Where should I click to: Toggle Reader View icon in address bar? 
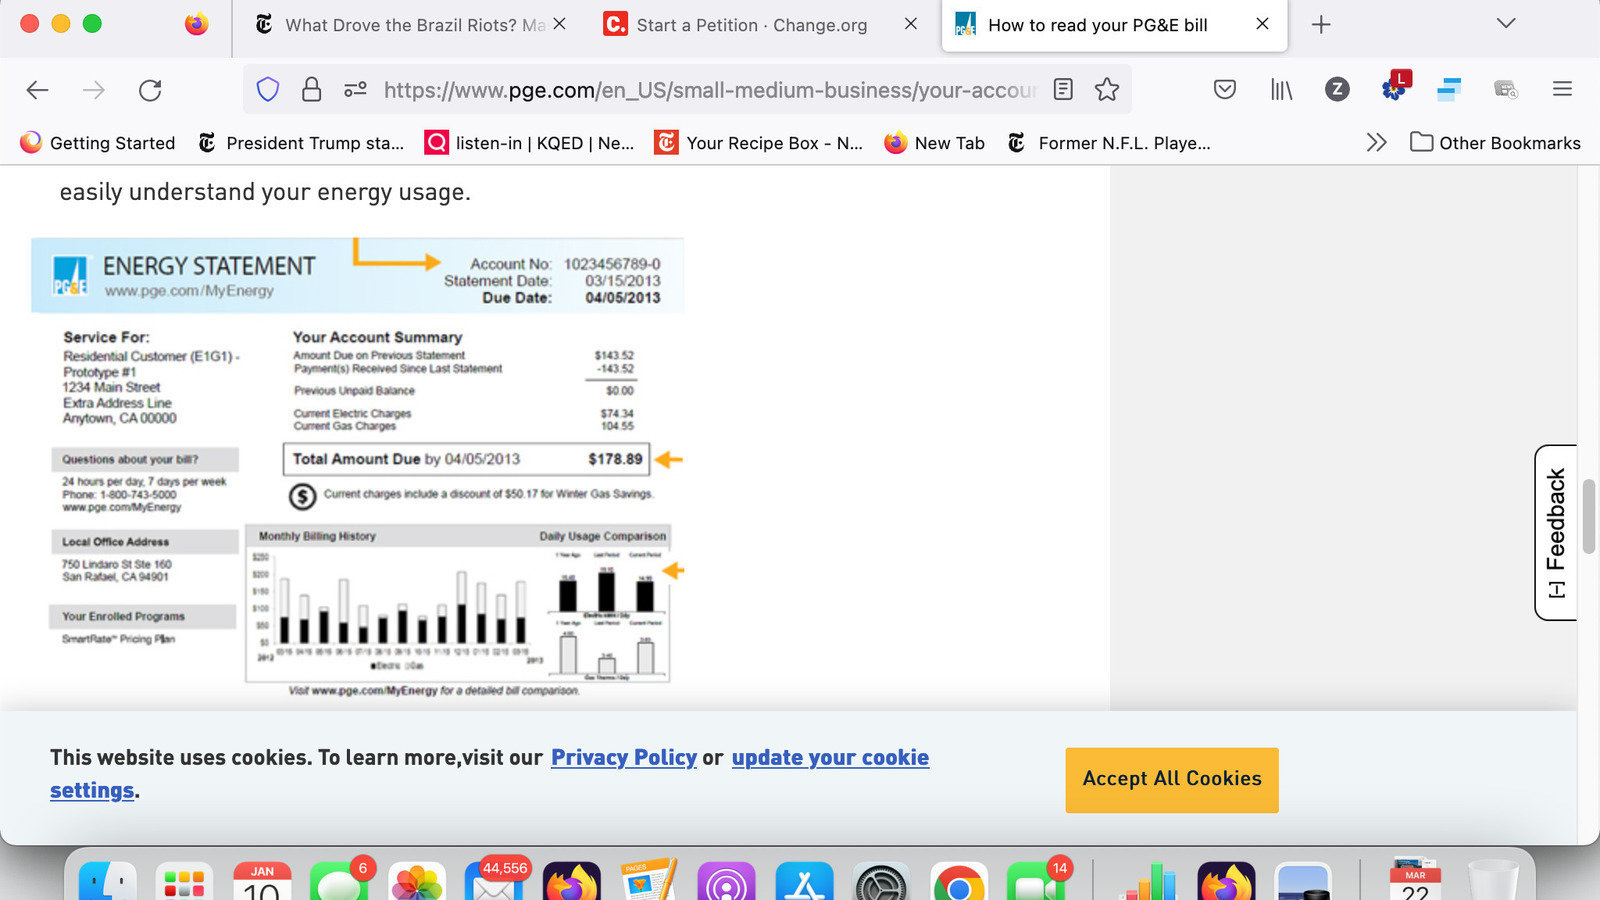tap(1063, 90)
